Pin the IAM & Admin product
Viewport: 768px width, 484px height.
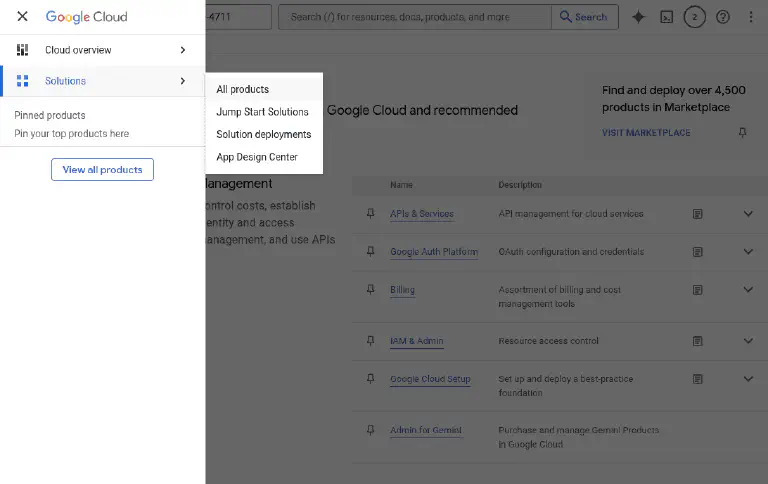point(370,341)
